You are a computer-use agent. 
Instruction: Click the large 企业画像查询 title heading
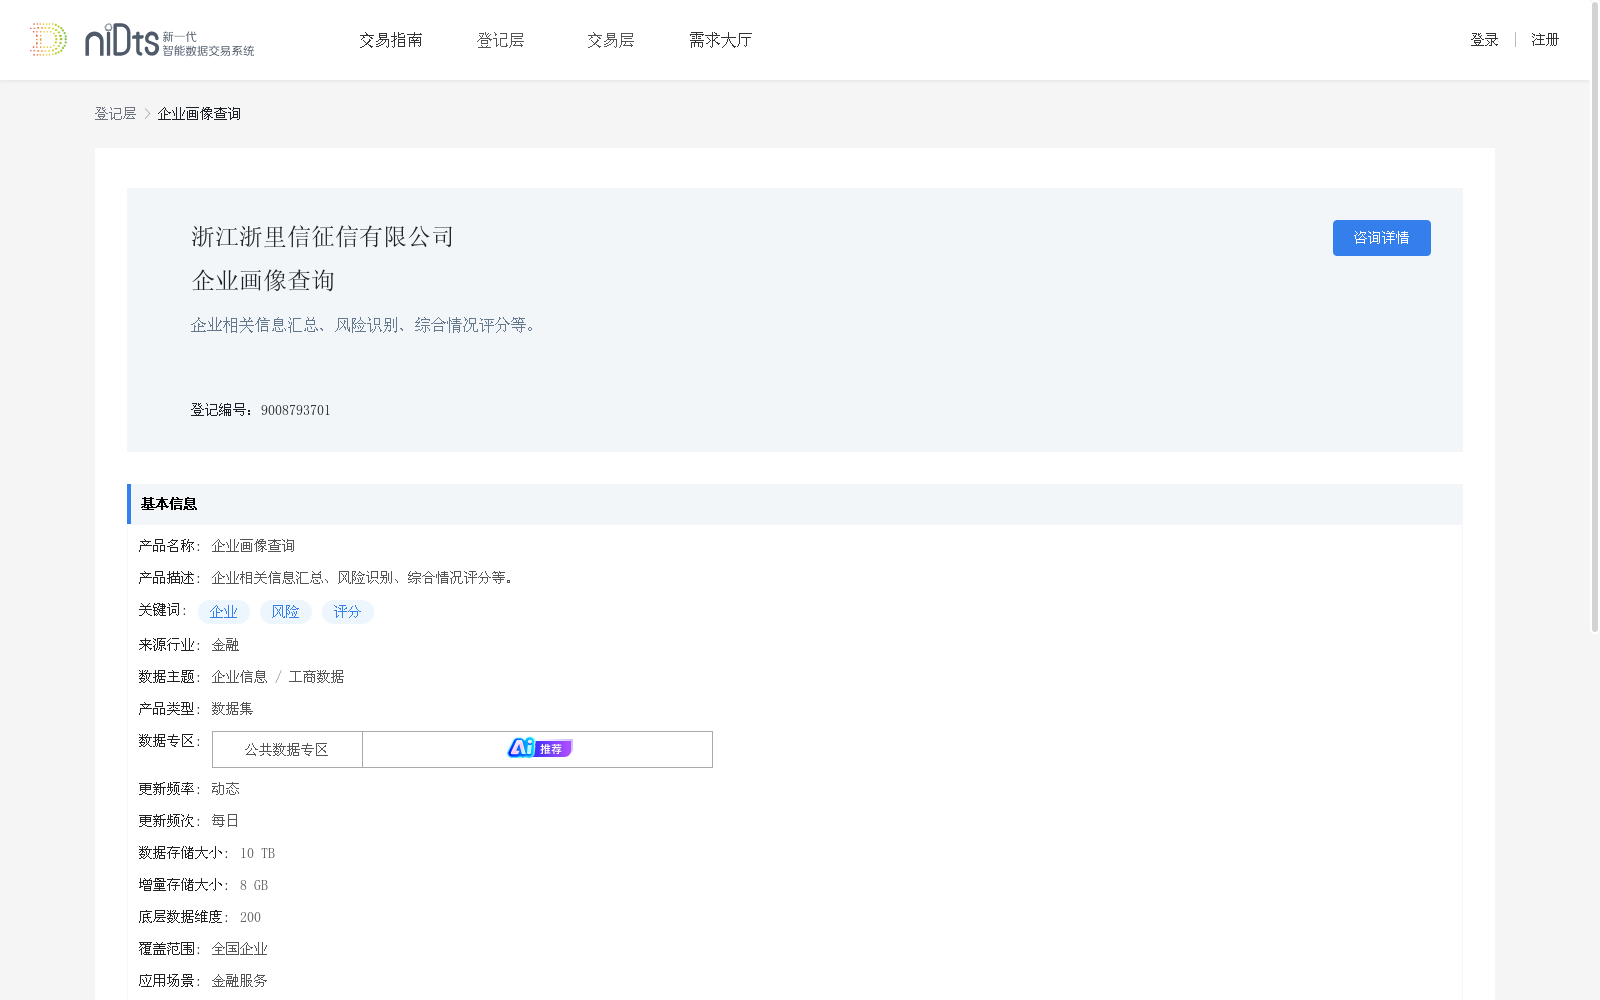click(x=263, y=281)
